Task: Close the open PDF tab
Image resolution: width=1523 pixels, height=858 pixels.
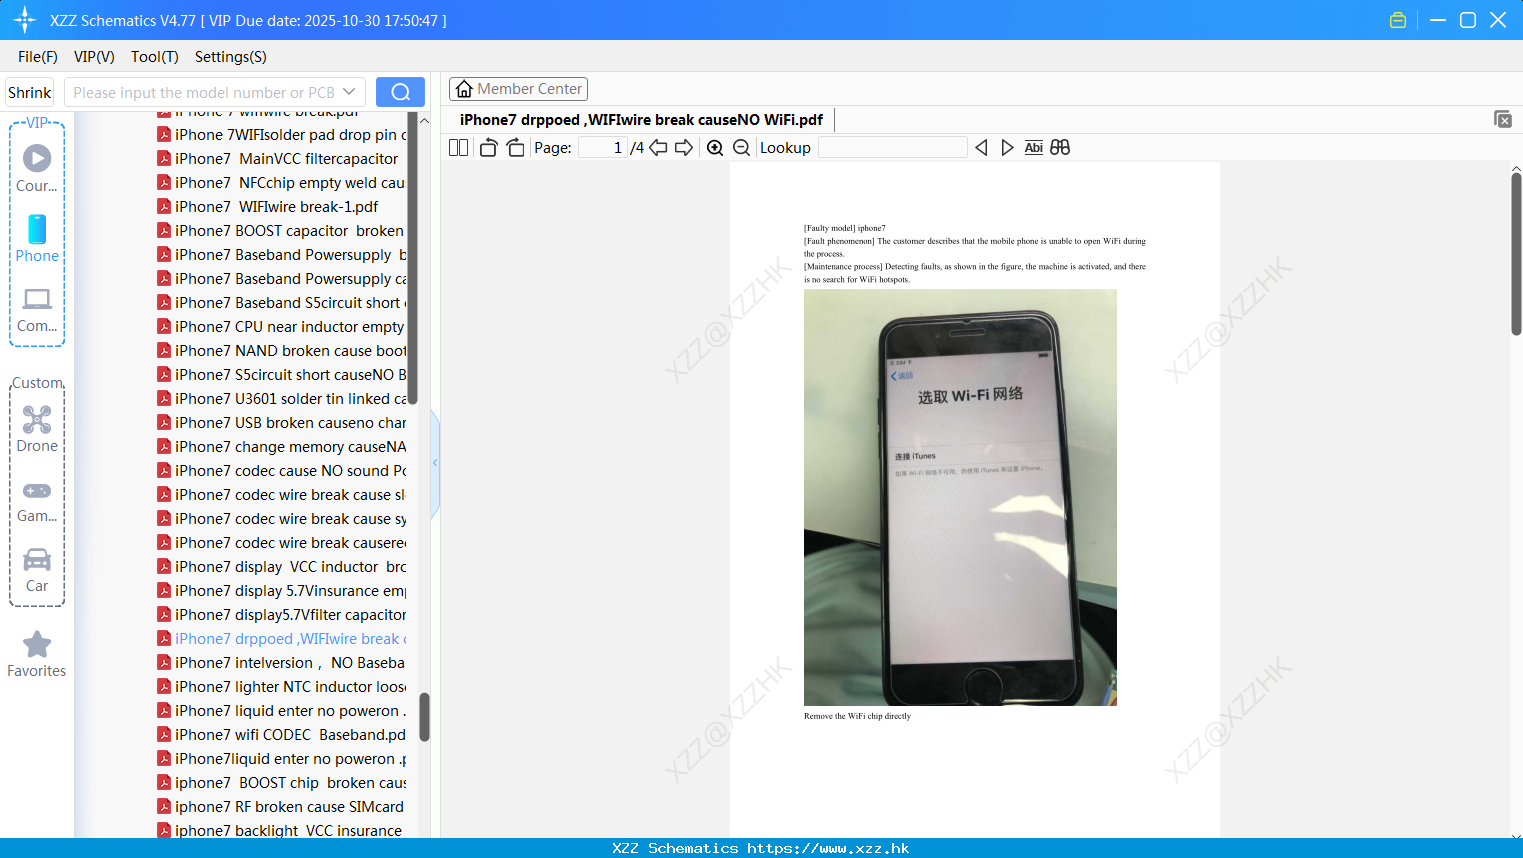Action: (x=1502, y=119)
